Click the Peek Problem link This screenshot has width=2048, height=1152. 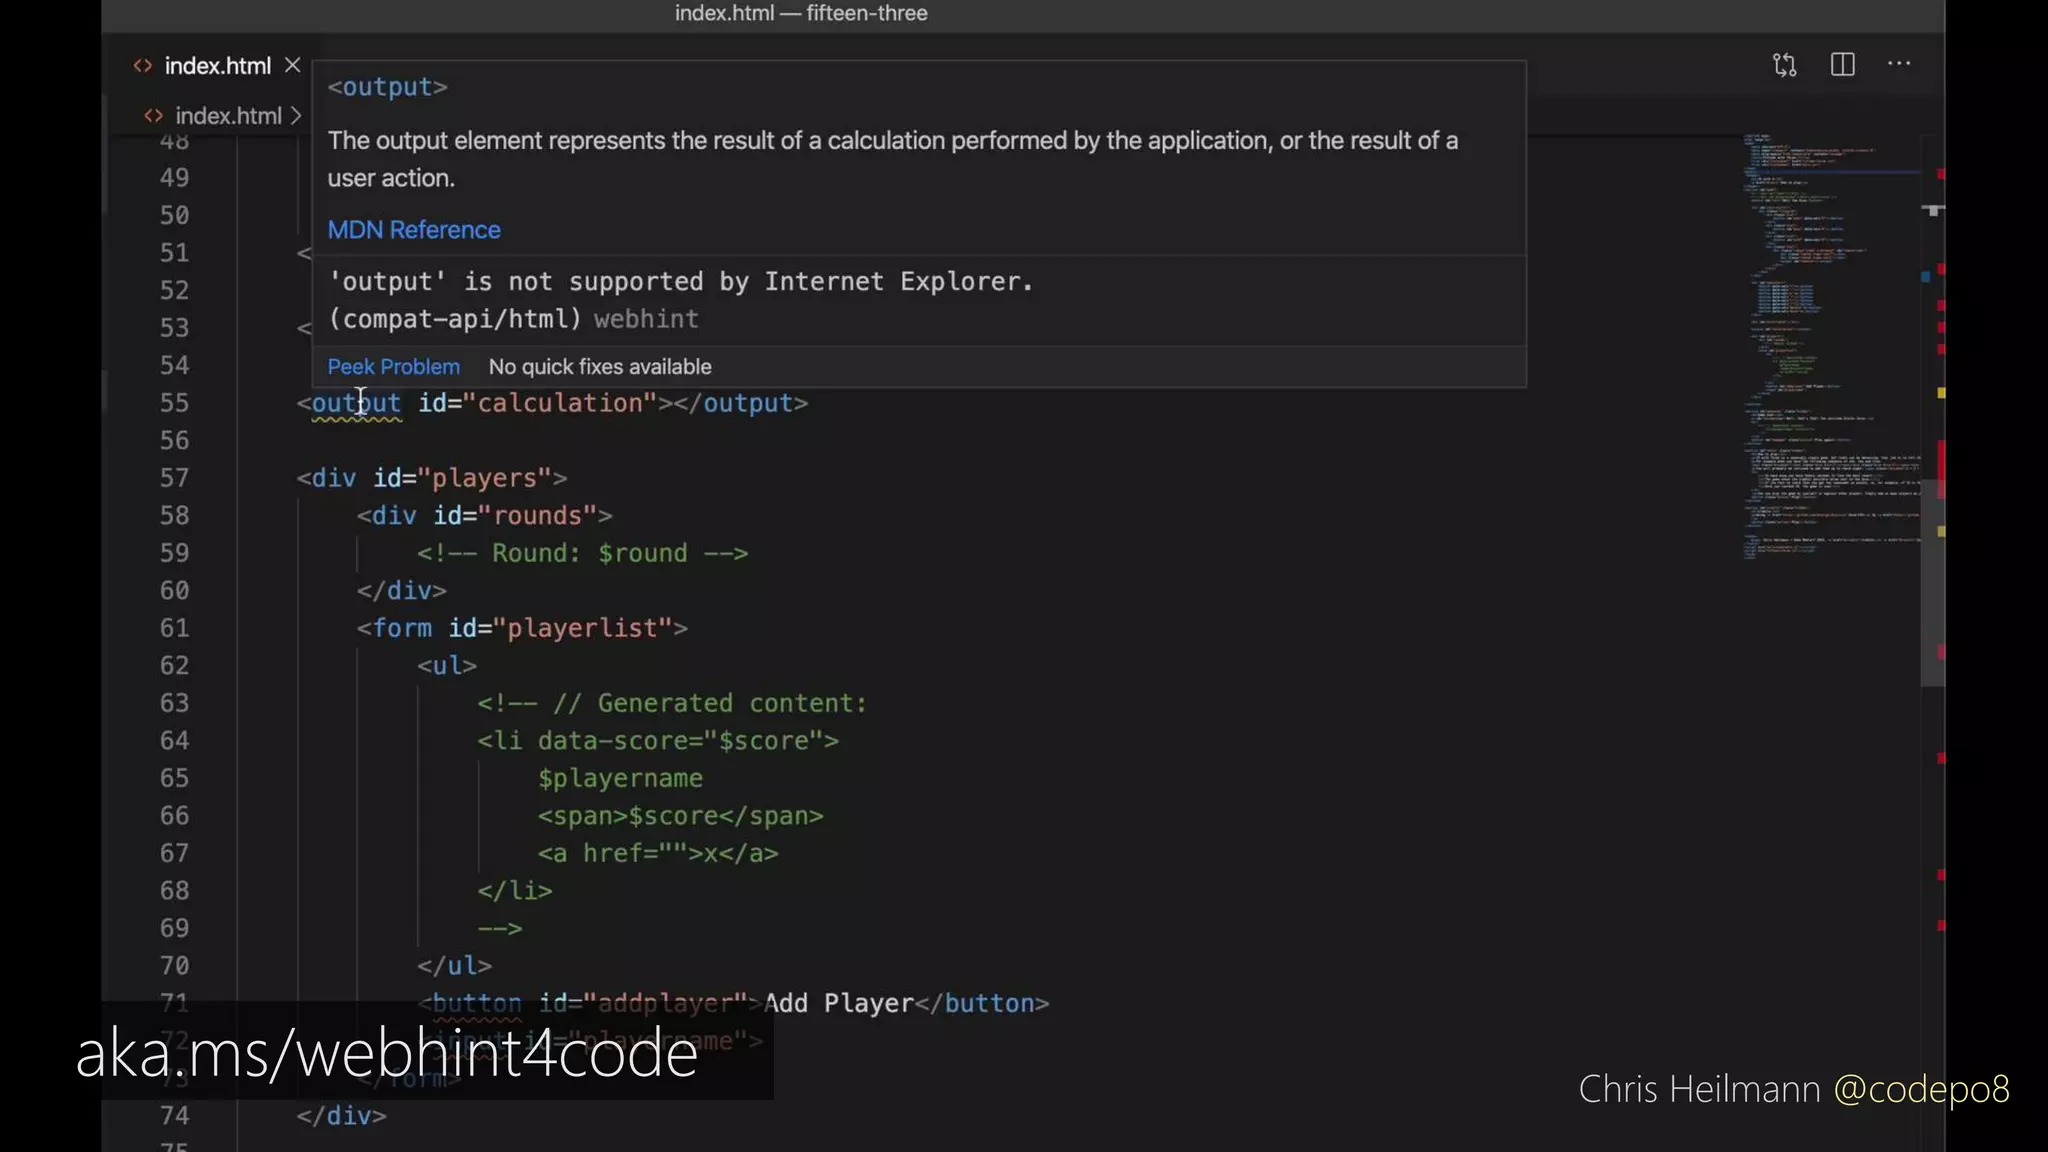pyautogui.click(x=394, y=367)
